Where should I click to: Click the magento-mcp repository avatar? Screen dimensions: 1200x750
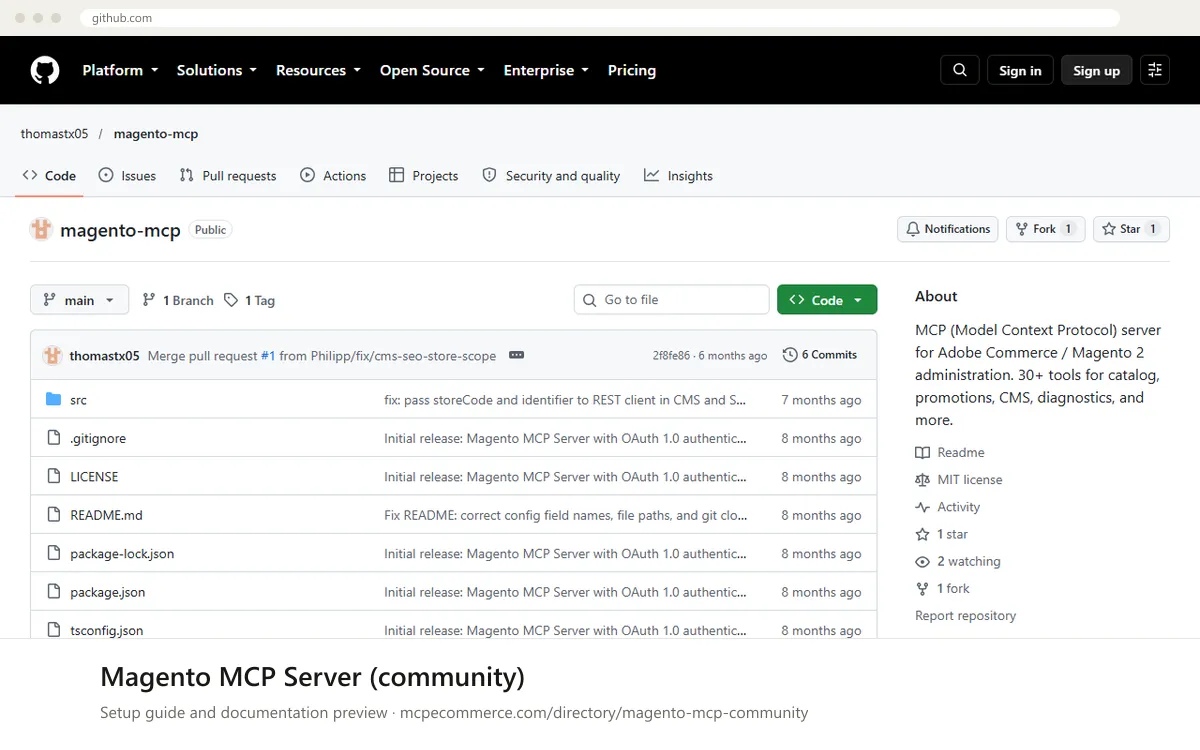coord(41,229)
